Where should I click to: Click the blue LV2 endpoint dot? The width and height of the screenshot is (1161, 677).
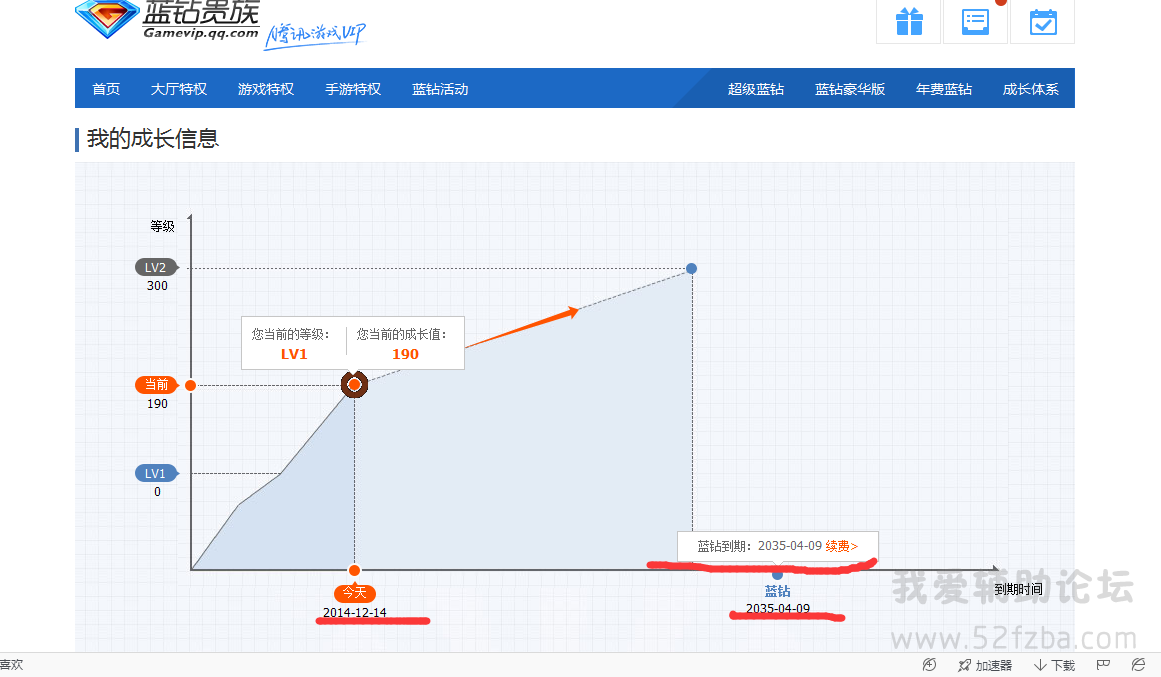click(x=692, y=268)
